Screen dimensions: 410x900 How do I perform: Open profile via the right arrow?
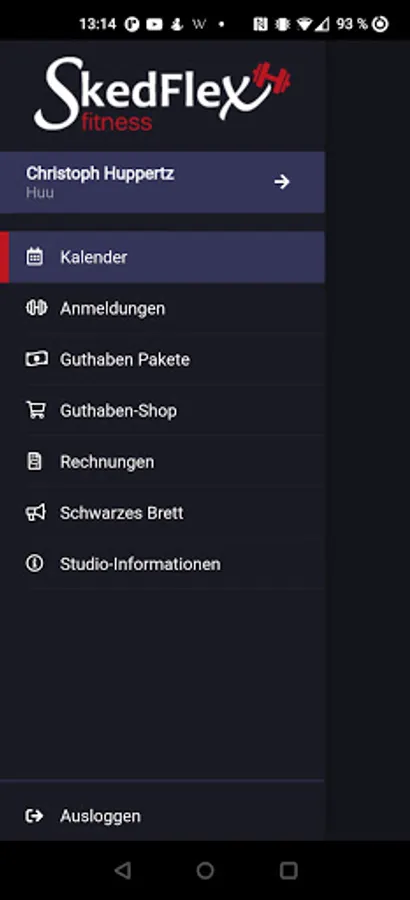click(x=281, y=182)
